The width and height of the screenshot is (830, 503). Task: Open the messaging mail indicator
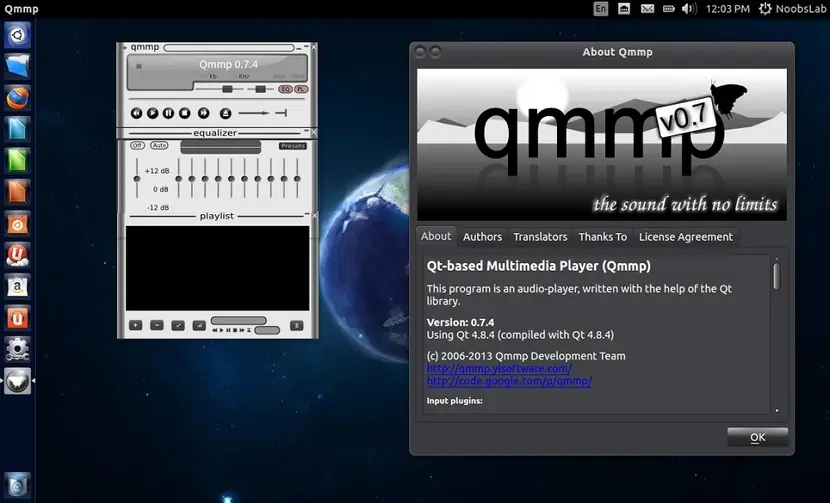tap(647, 8)
